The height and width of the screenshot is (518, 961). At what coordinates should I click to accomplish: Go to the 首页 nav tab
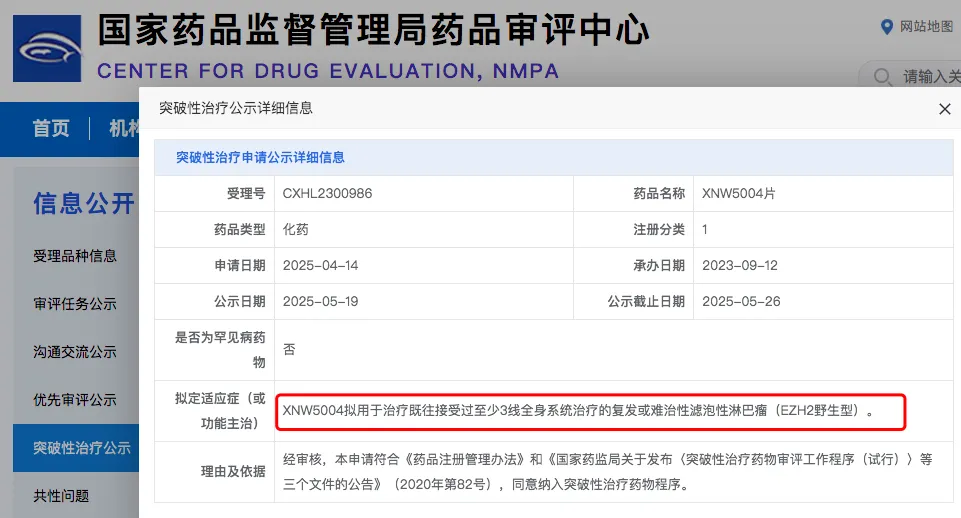click(51, 129)
